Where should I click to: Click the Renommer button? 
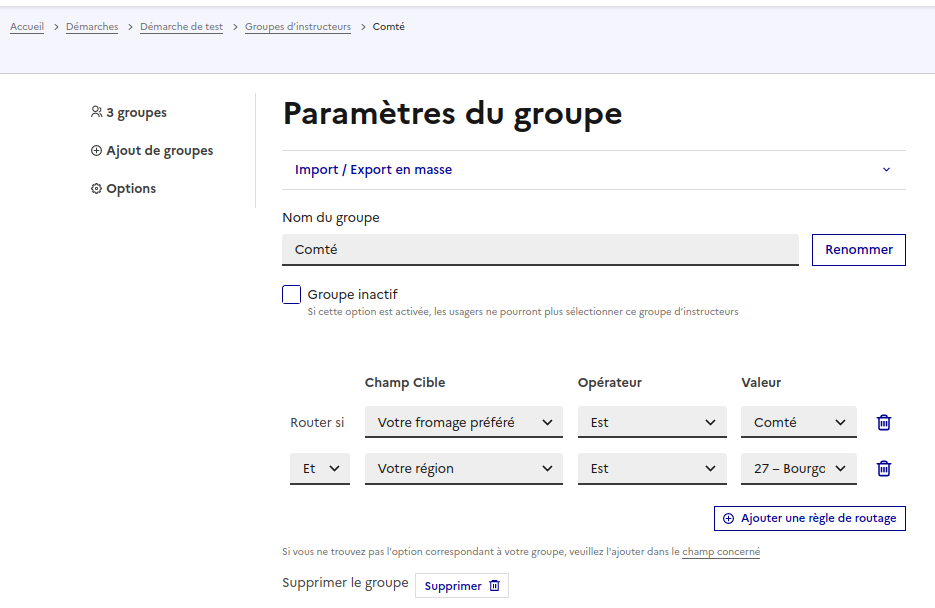tap(858, 250)
